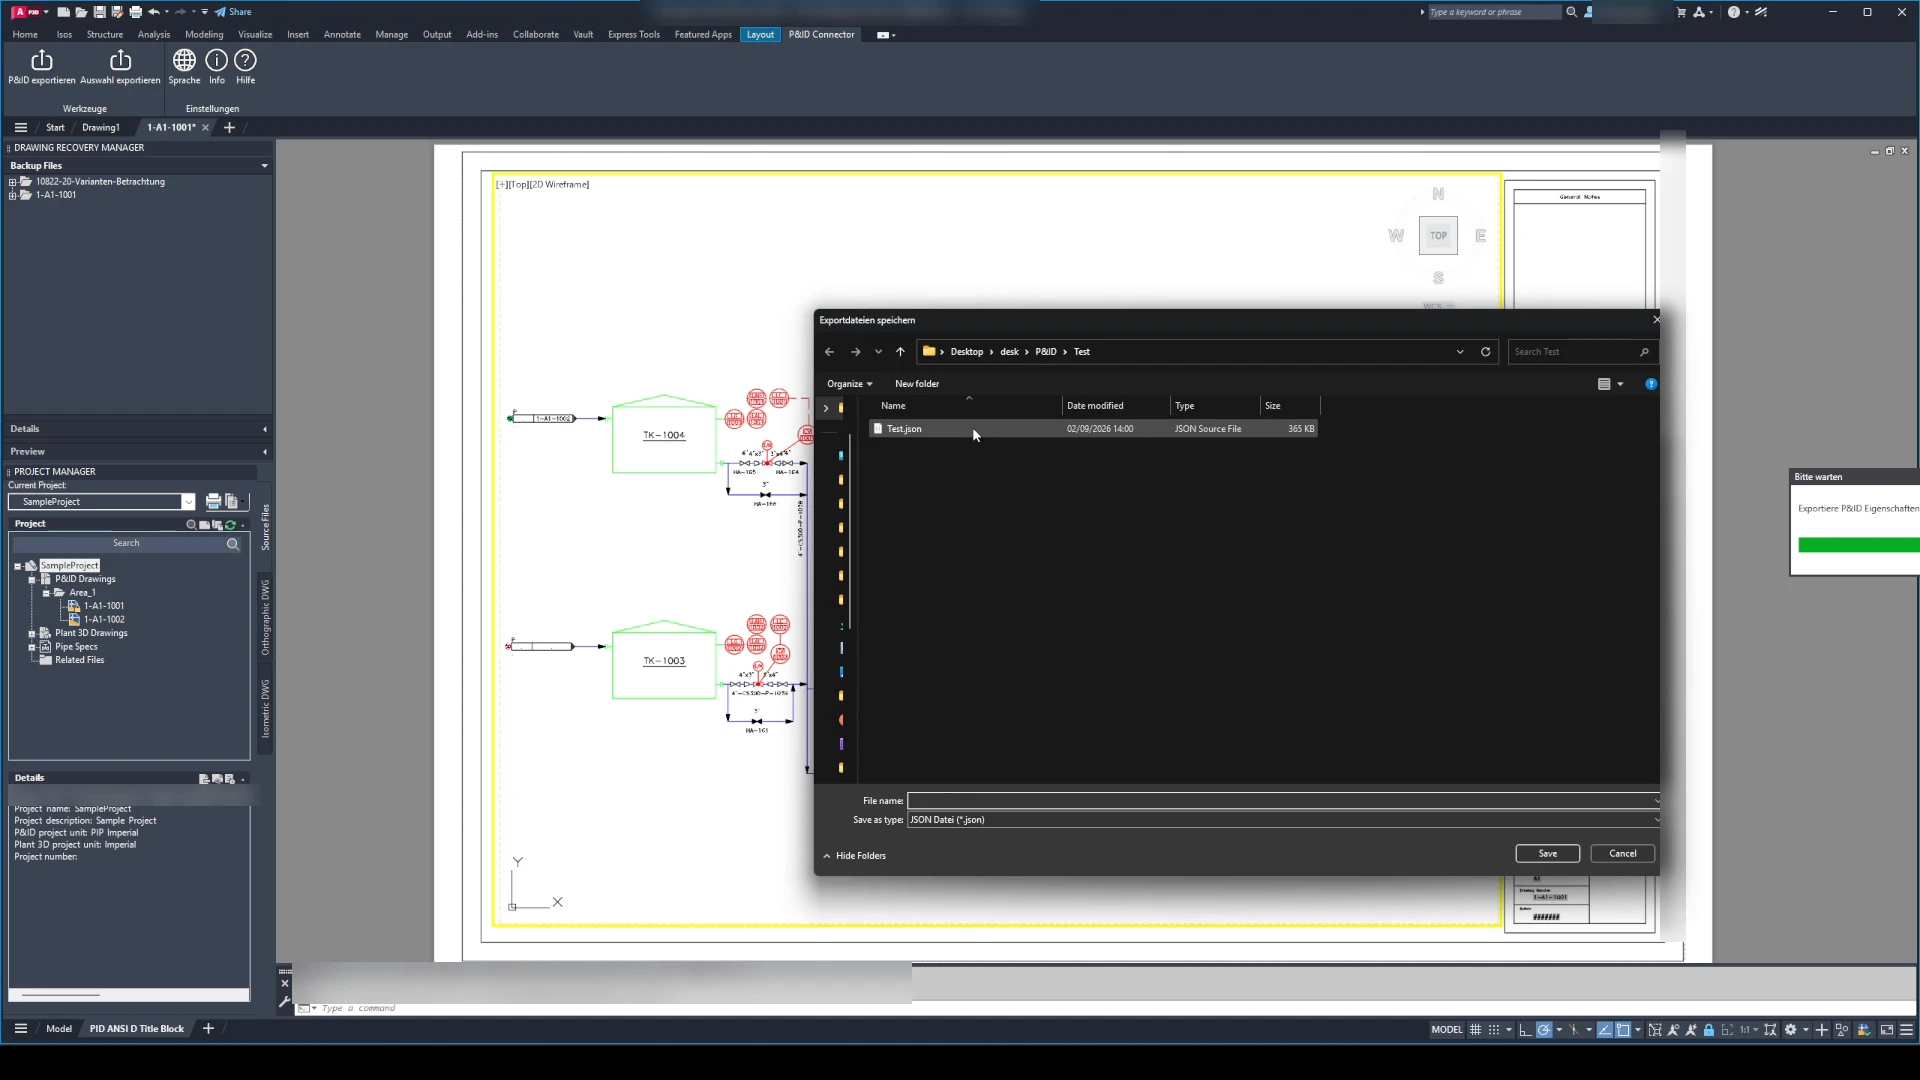Collapse the Area_1 folder node
Screen dimensions: 1920x1080
[46, 593]
